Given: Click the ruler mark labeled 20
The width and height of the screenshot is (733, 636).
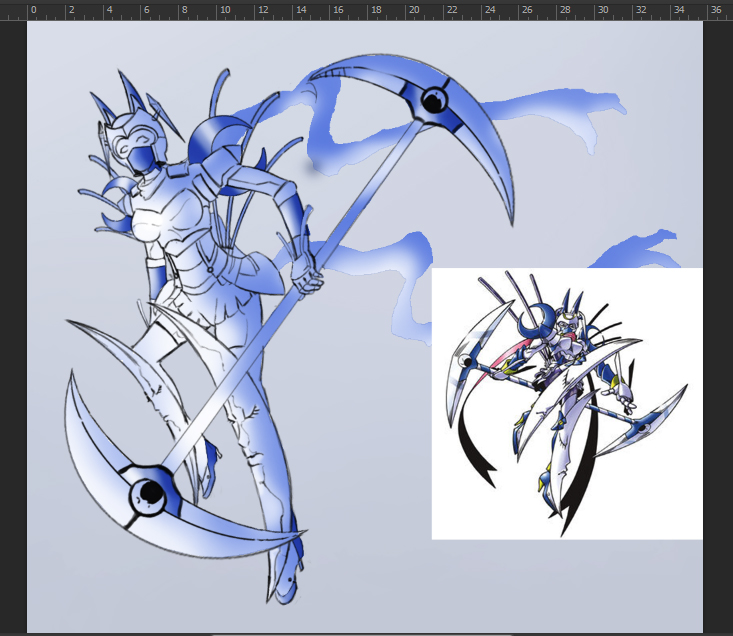Looking at the screenshot, I should pos(414,10).
